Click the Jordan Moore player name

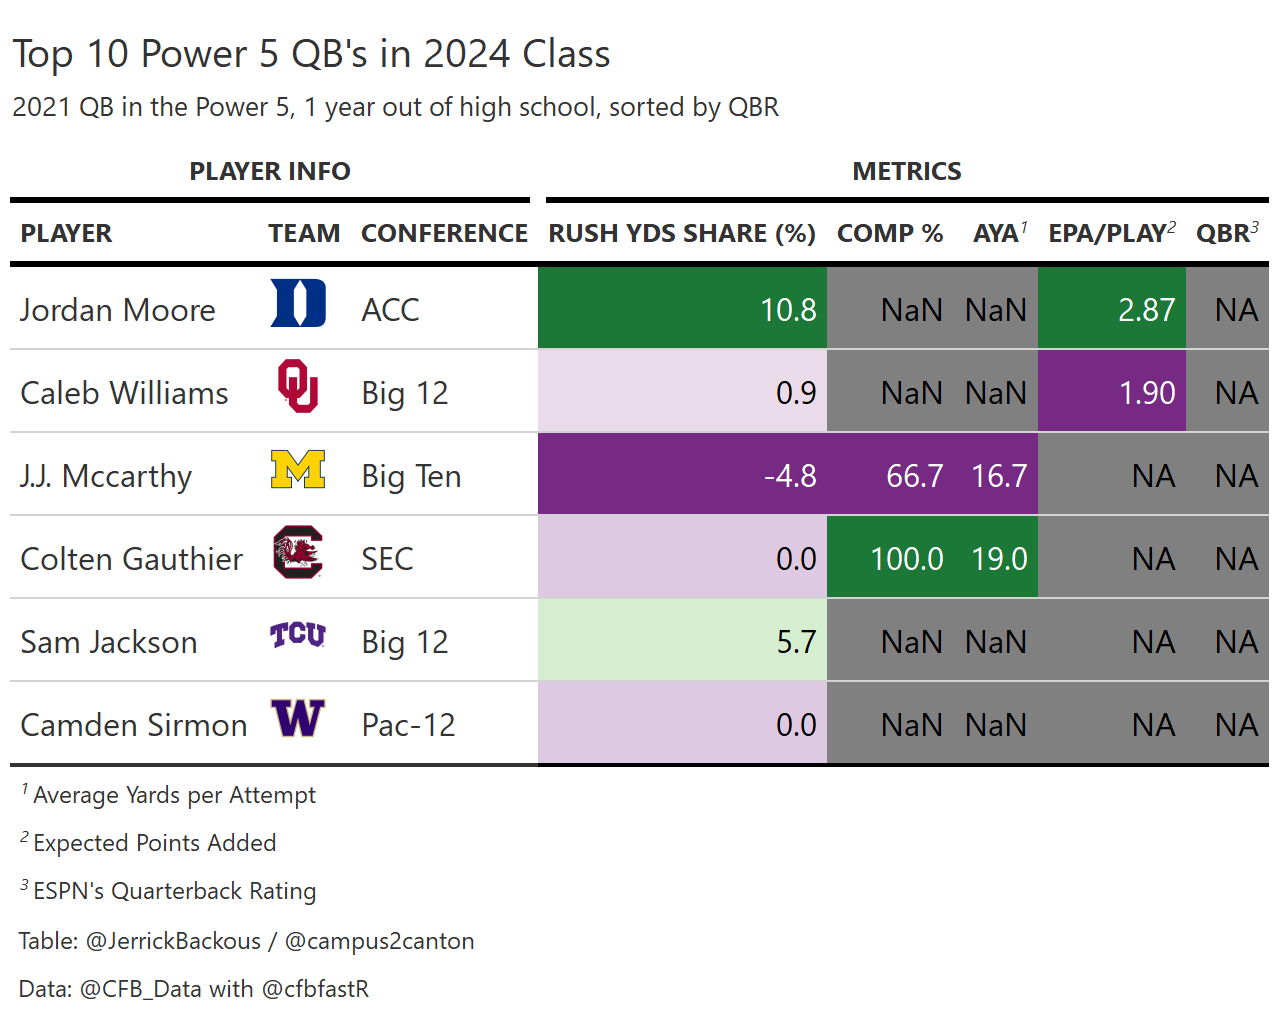click(x=118, y=311)
